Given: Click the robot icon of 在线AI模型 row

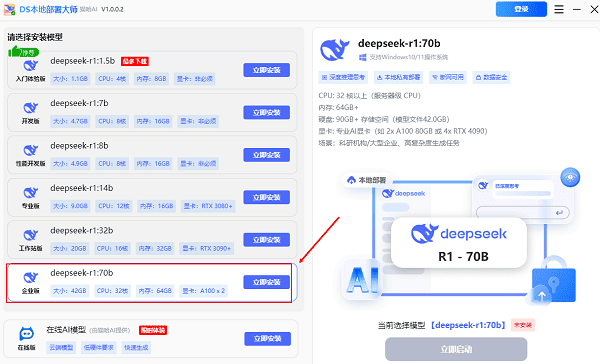Looking at the screenshot, I should (x=26, y=334).
